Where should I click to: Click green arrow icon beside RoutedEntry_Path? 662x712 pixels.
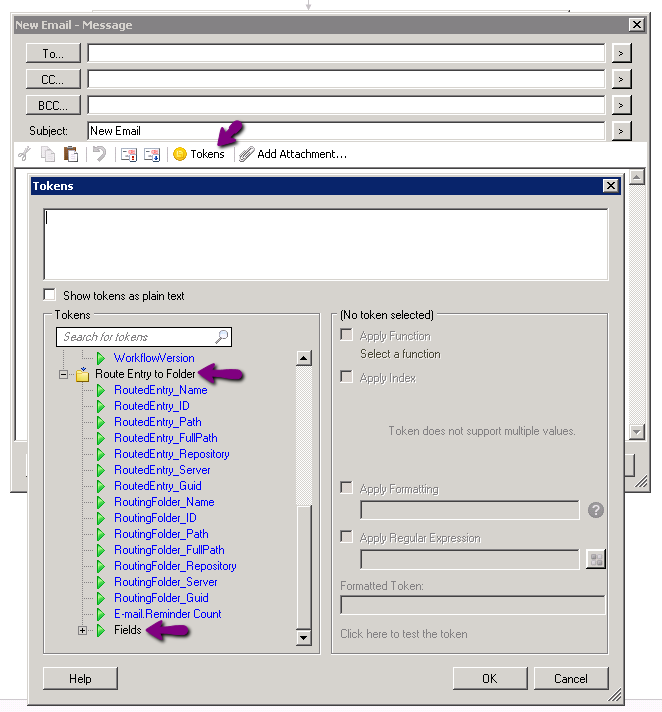tap(101, 422)
